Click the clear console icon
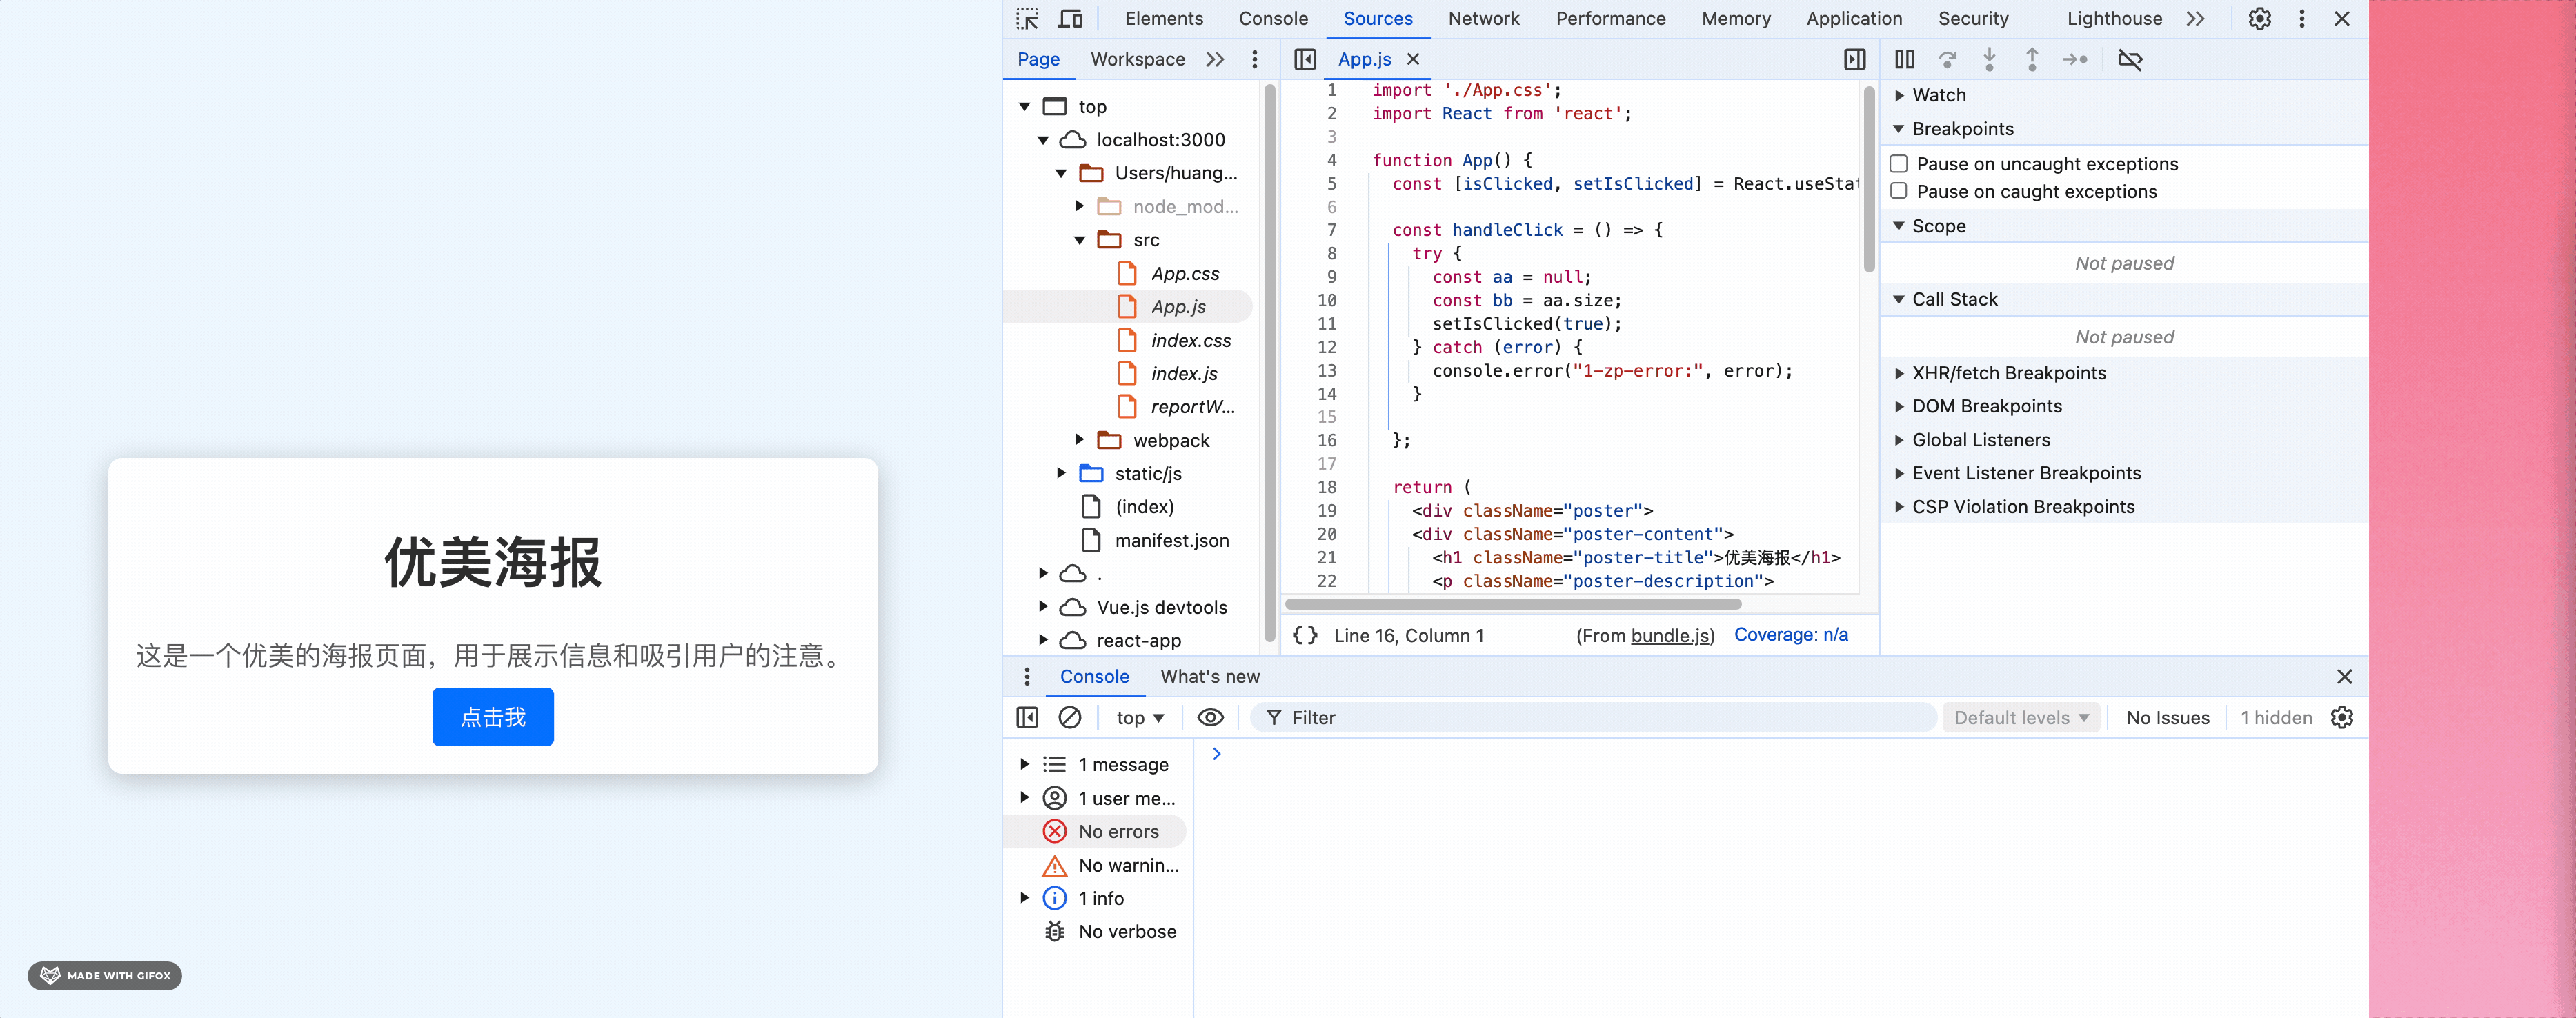The width and height of the screenshot is (2576, 1018). tap(1069, 717)
